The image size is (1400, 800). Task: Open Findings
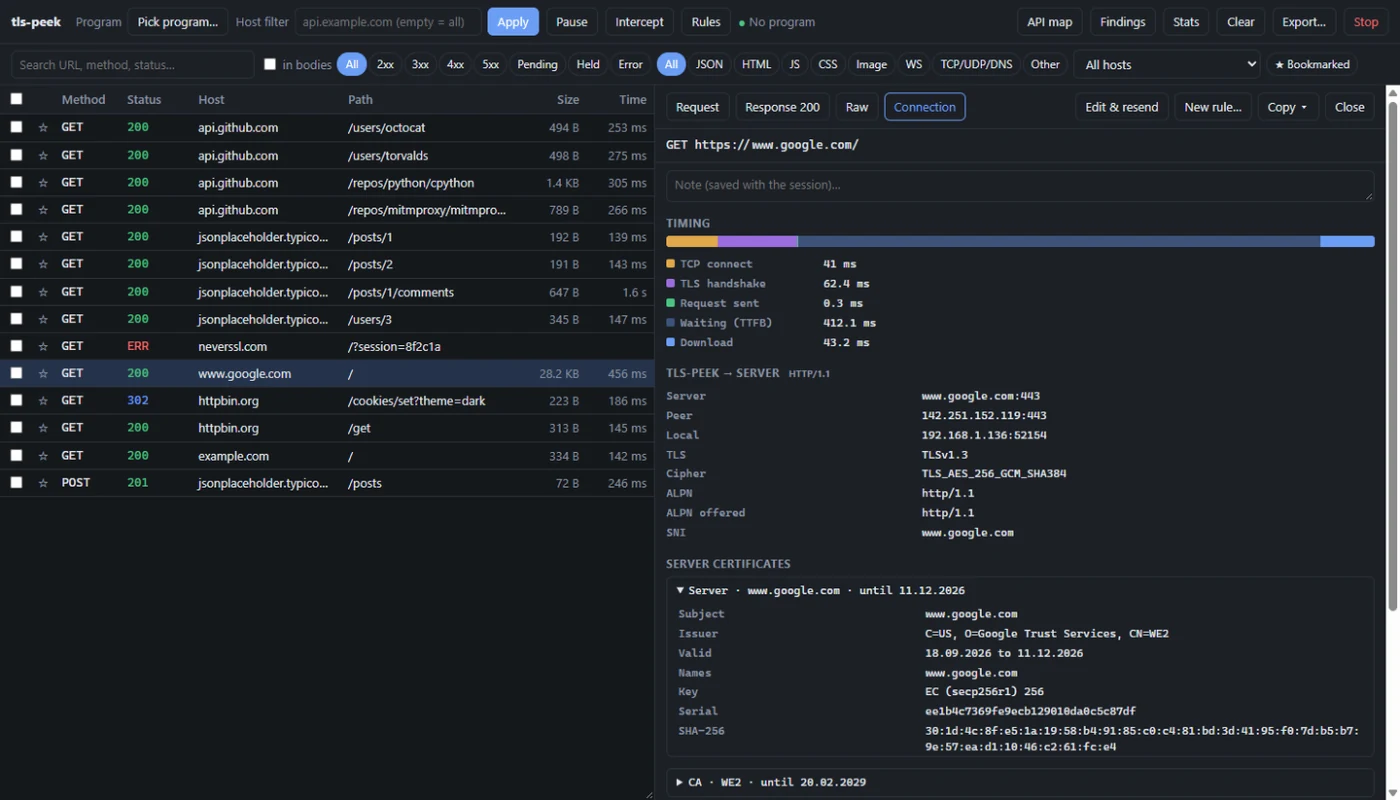[x=1123, y=22]
